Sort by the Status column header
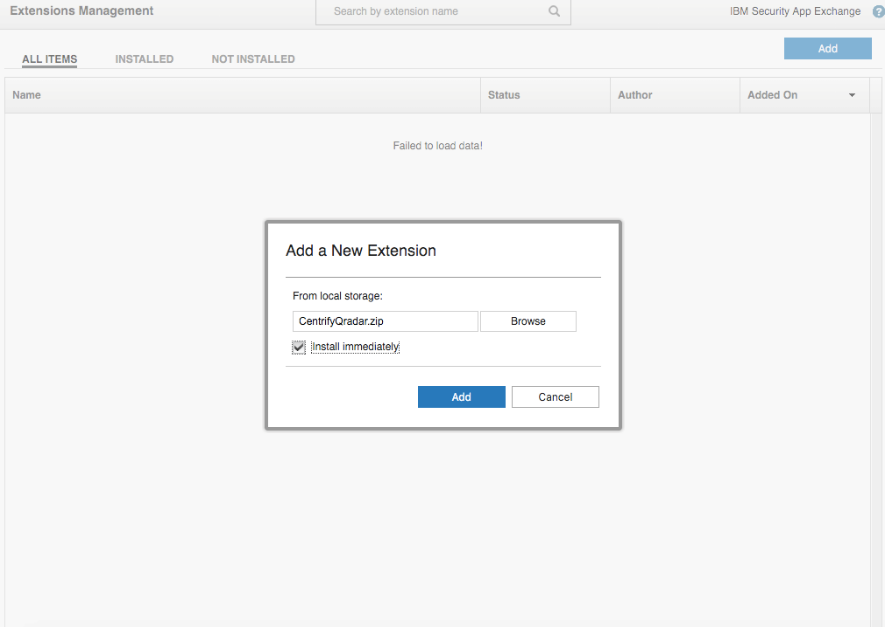Image resolution: width=885 pixels, height=627 pixels. [x=504, y=95]
